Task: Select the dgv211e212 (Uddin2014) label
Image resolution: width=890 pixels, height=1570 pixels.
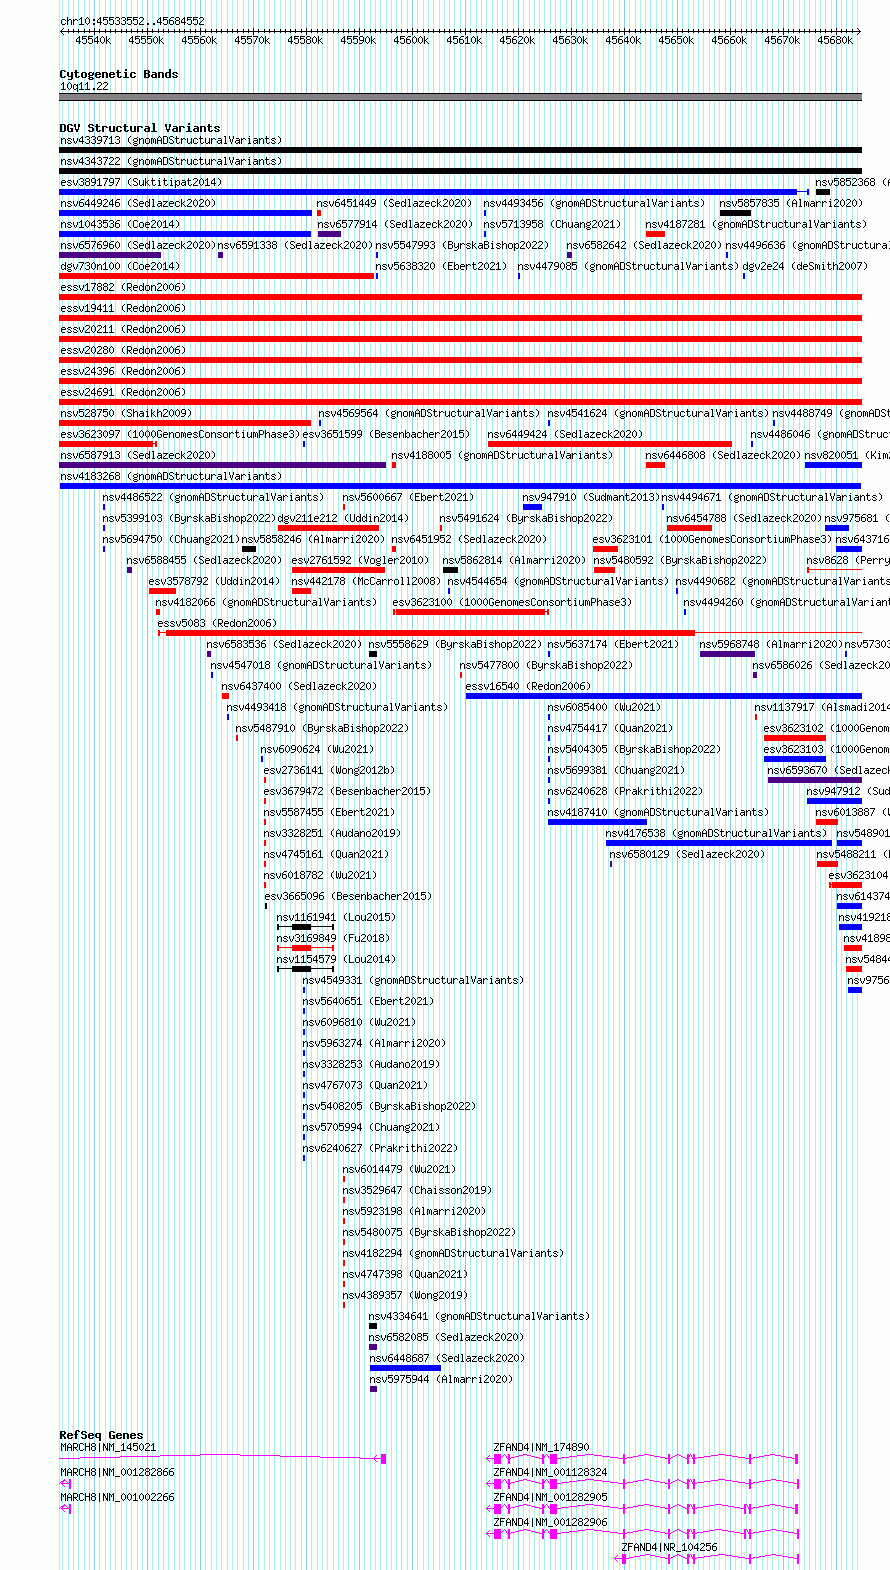Action: click(x=343, y=518)
